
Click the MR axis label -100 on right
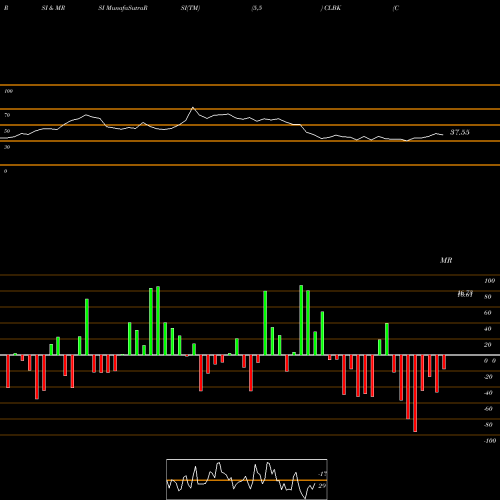(x=490, y=441)
